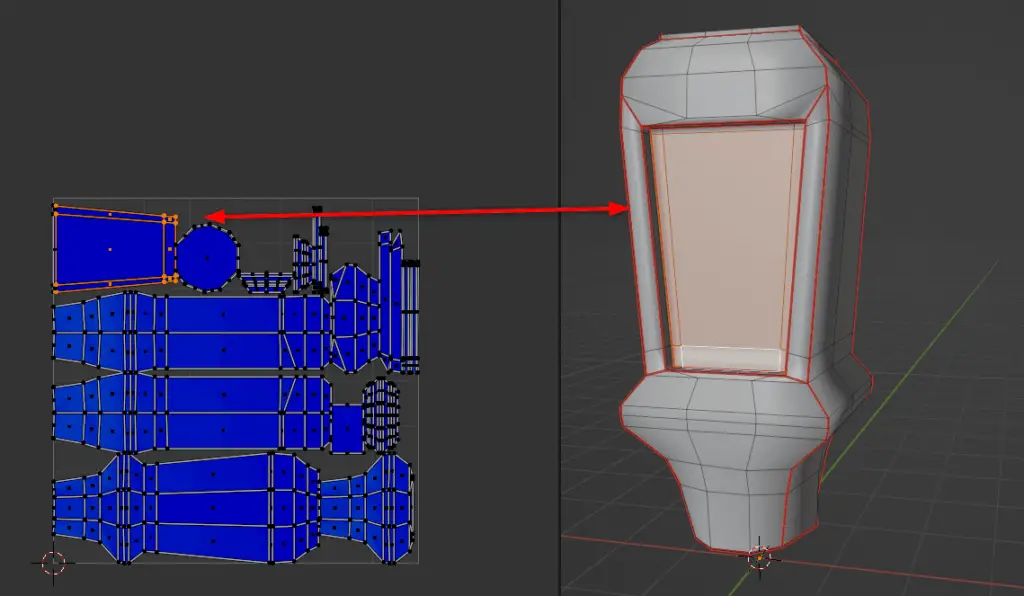Select the small white face below the peach panel

[x=730, y=358]
